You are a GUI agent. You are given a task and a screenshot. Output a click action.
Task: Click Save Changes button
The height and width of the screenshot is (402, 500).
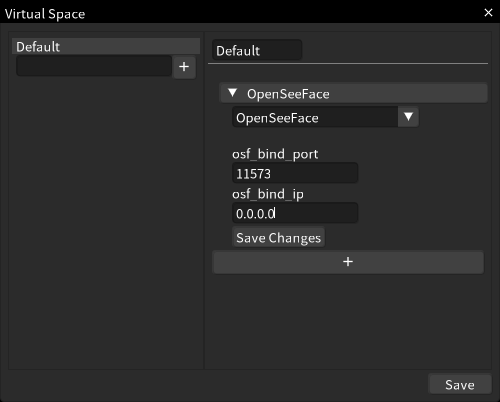coord(278,237)
